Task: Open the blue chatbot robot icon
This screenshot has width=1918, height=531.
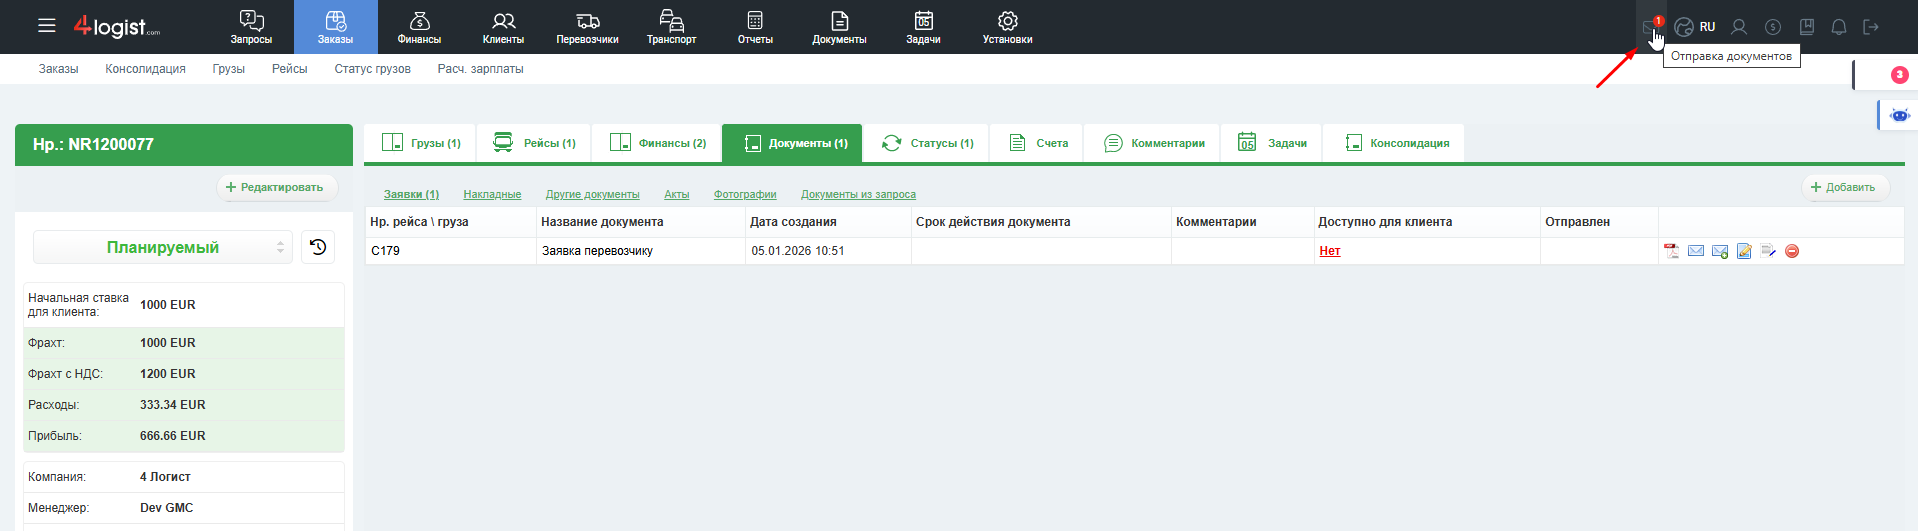Action: pos(1899,115)
